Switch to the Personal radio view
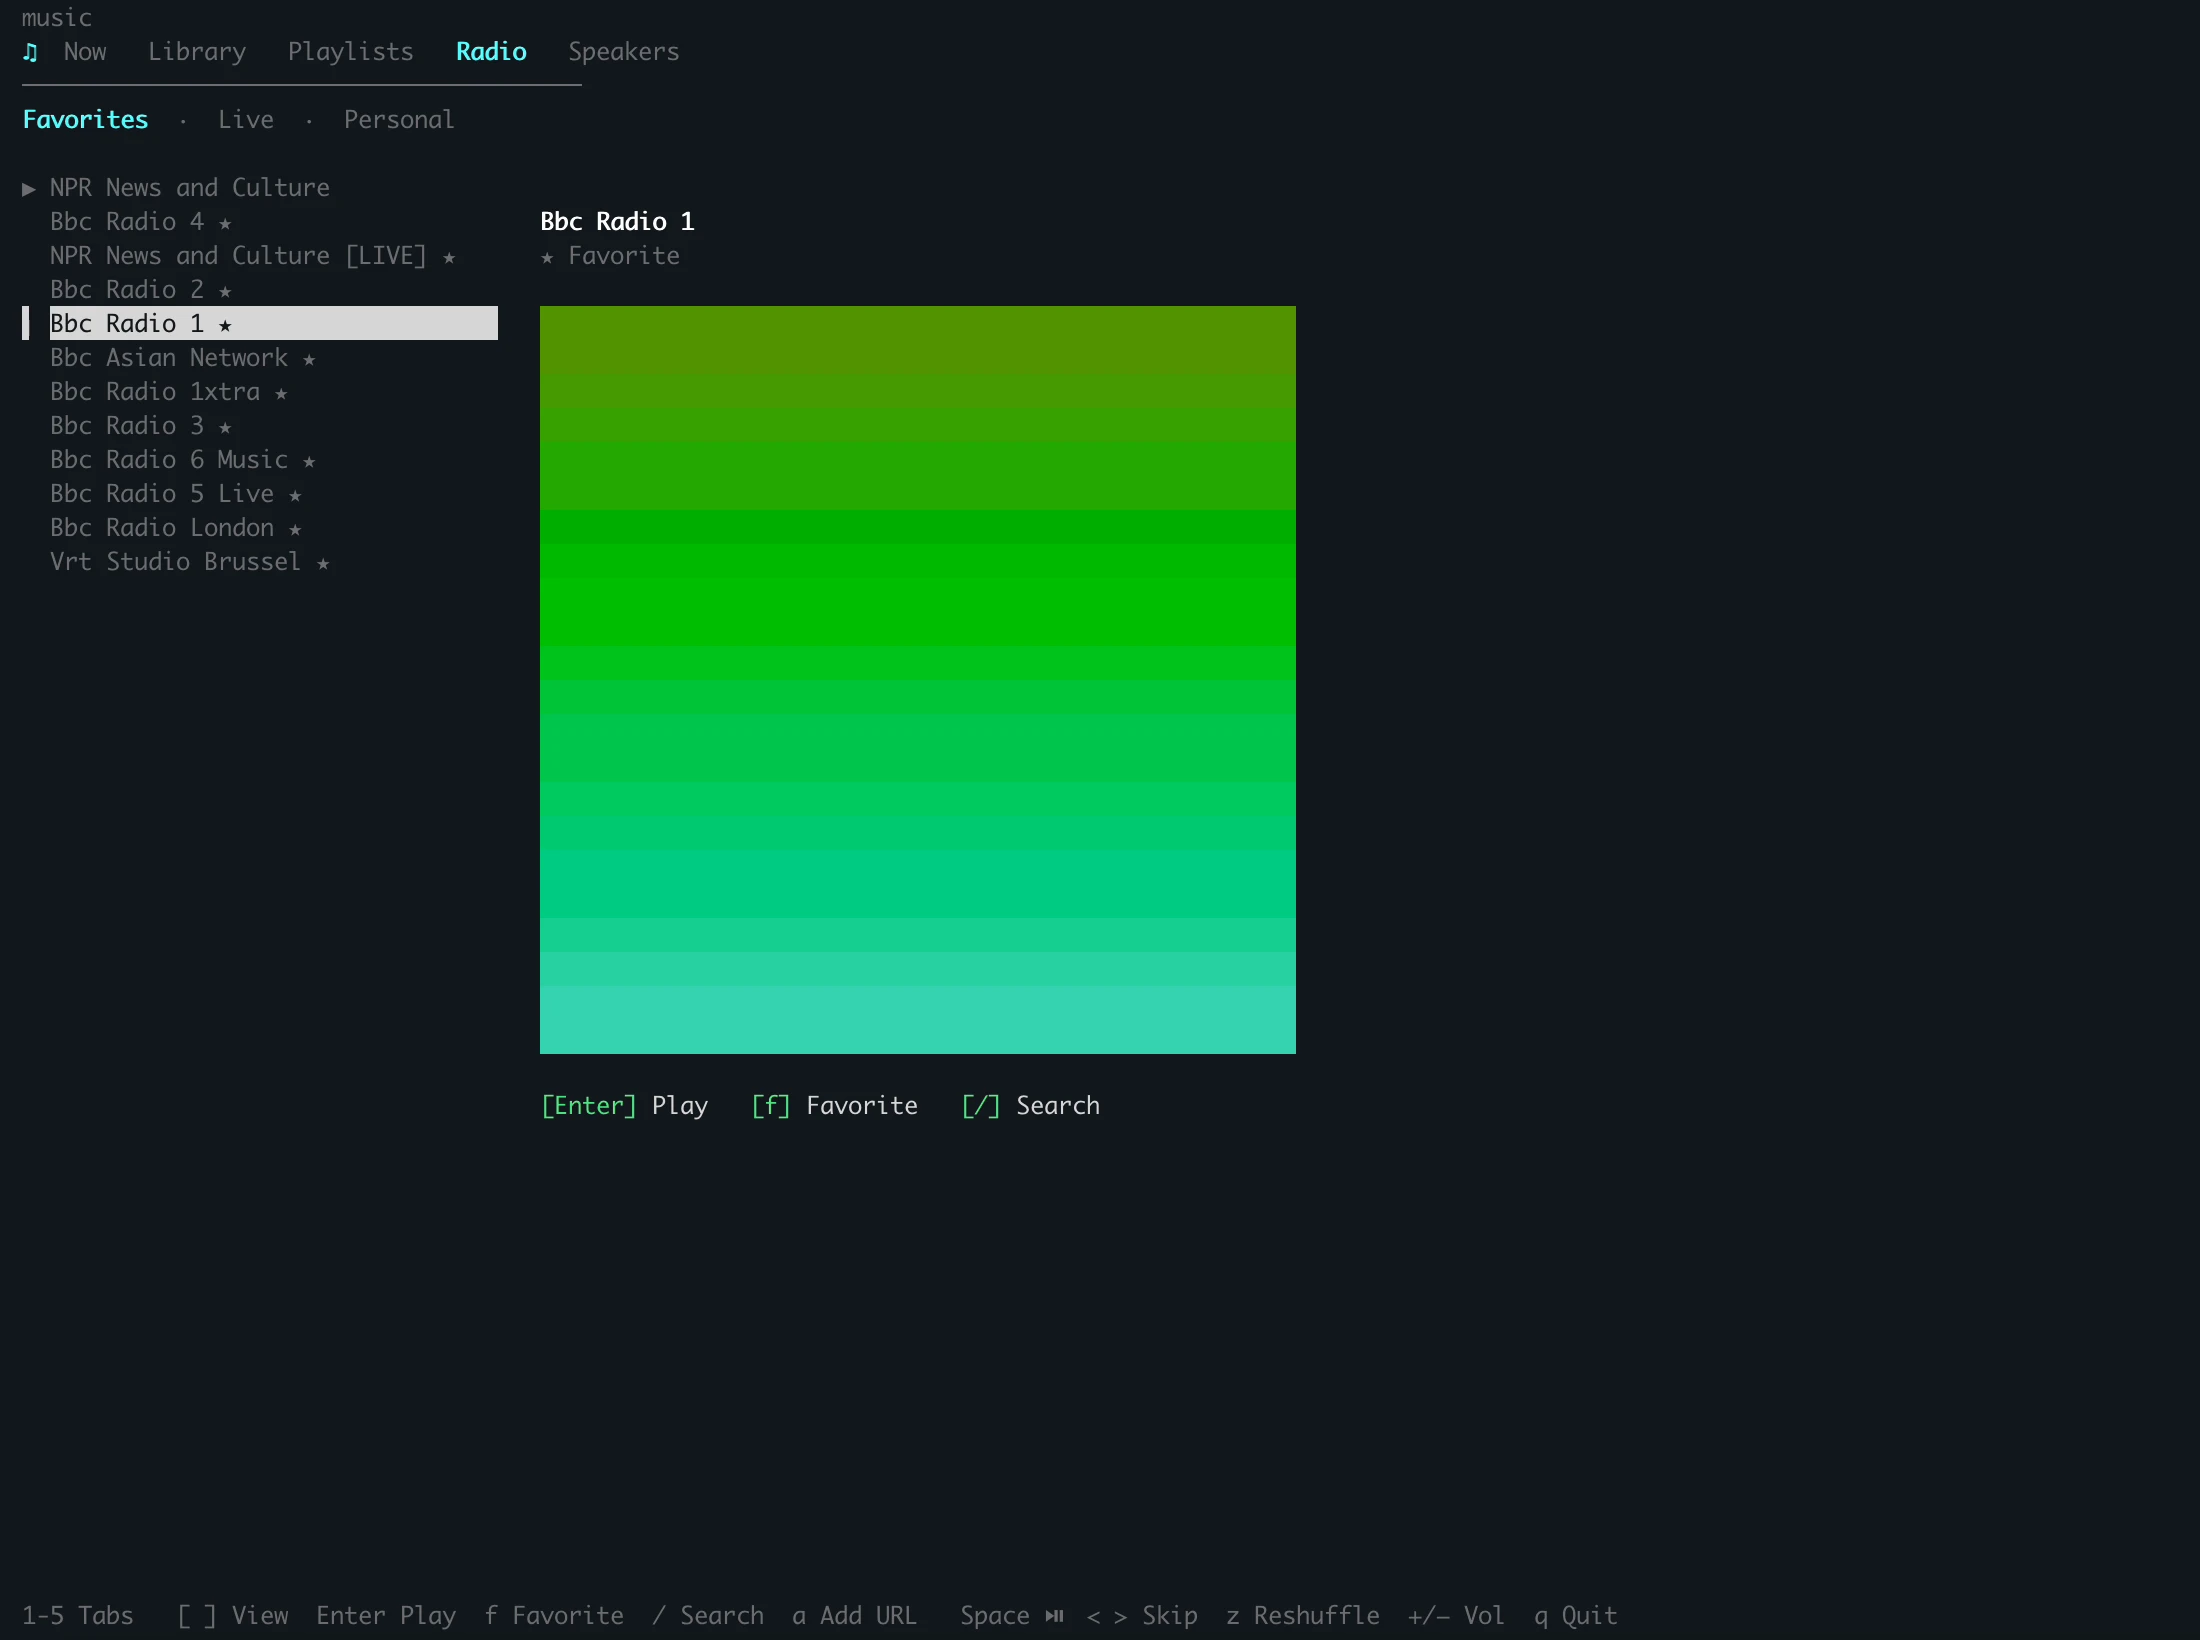This screenshot has height=1640, width=2200. tap(399, 120)
